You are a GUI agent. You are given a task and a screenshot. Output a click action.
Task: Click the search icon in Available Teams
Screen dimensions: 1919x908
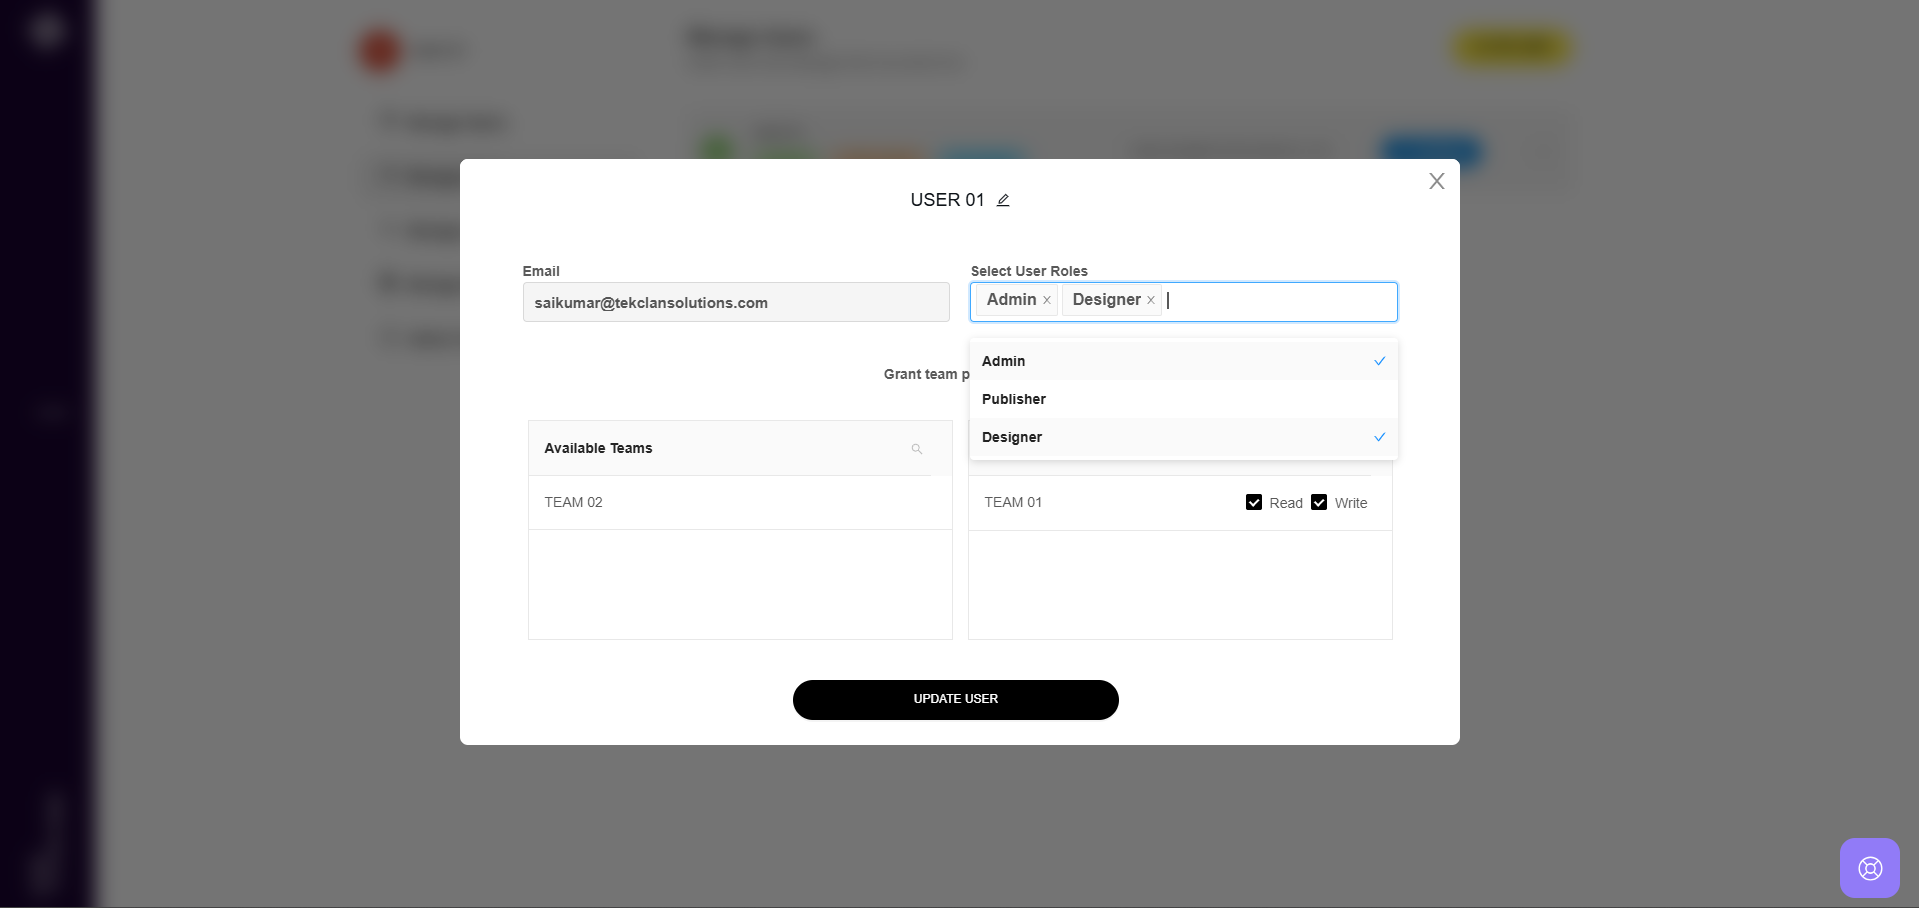[916, 449]
